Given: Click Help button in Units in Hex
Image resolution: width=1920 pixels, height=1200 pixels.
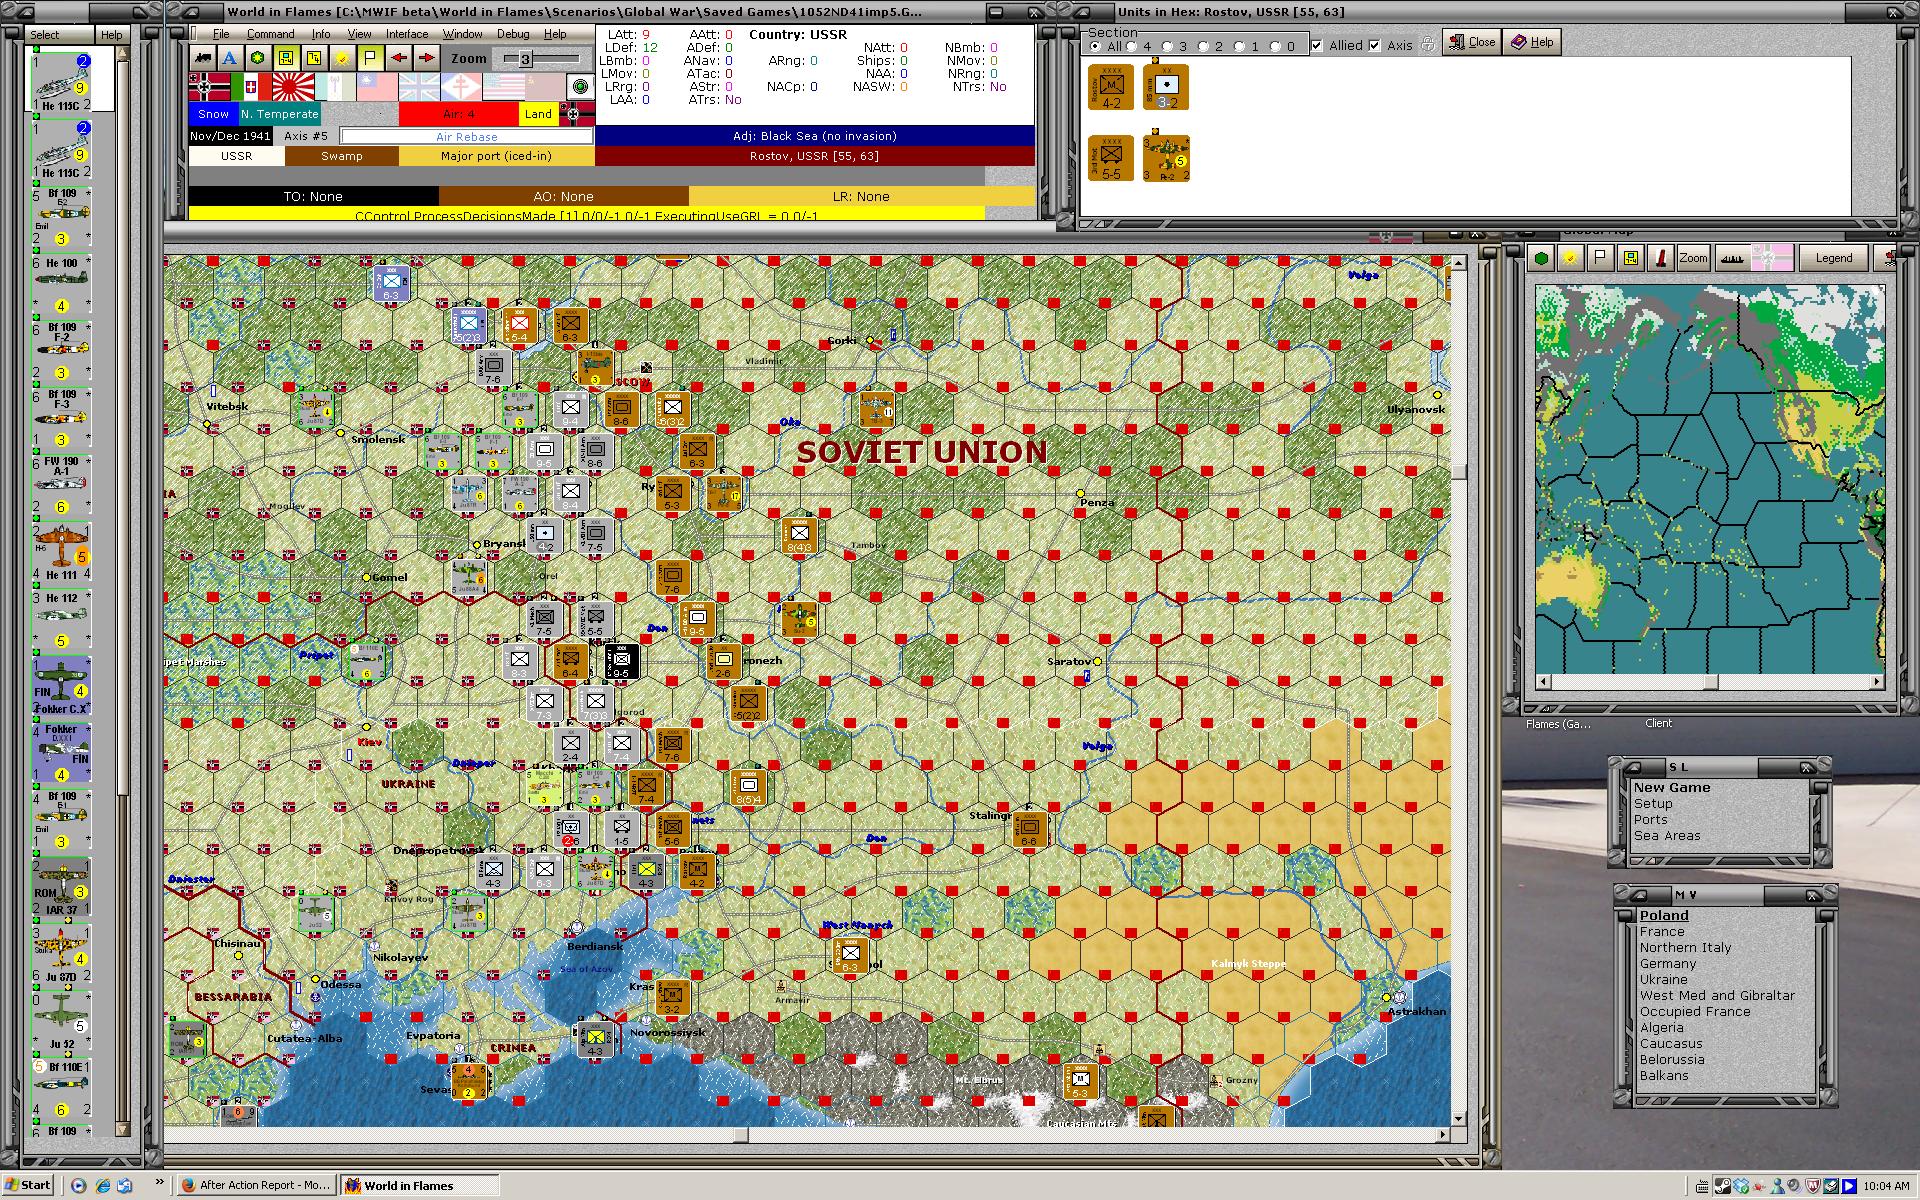Looking at the screenshot, I should pyautogui.click(x=1532, y=42).
